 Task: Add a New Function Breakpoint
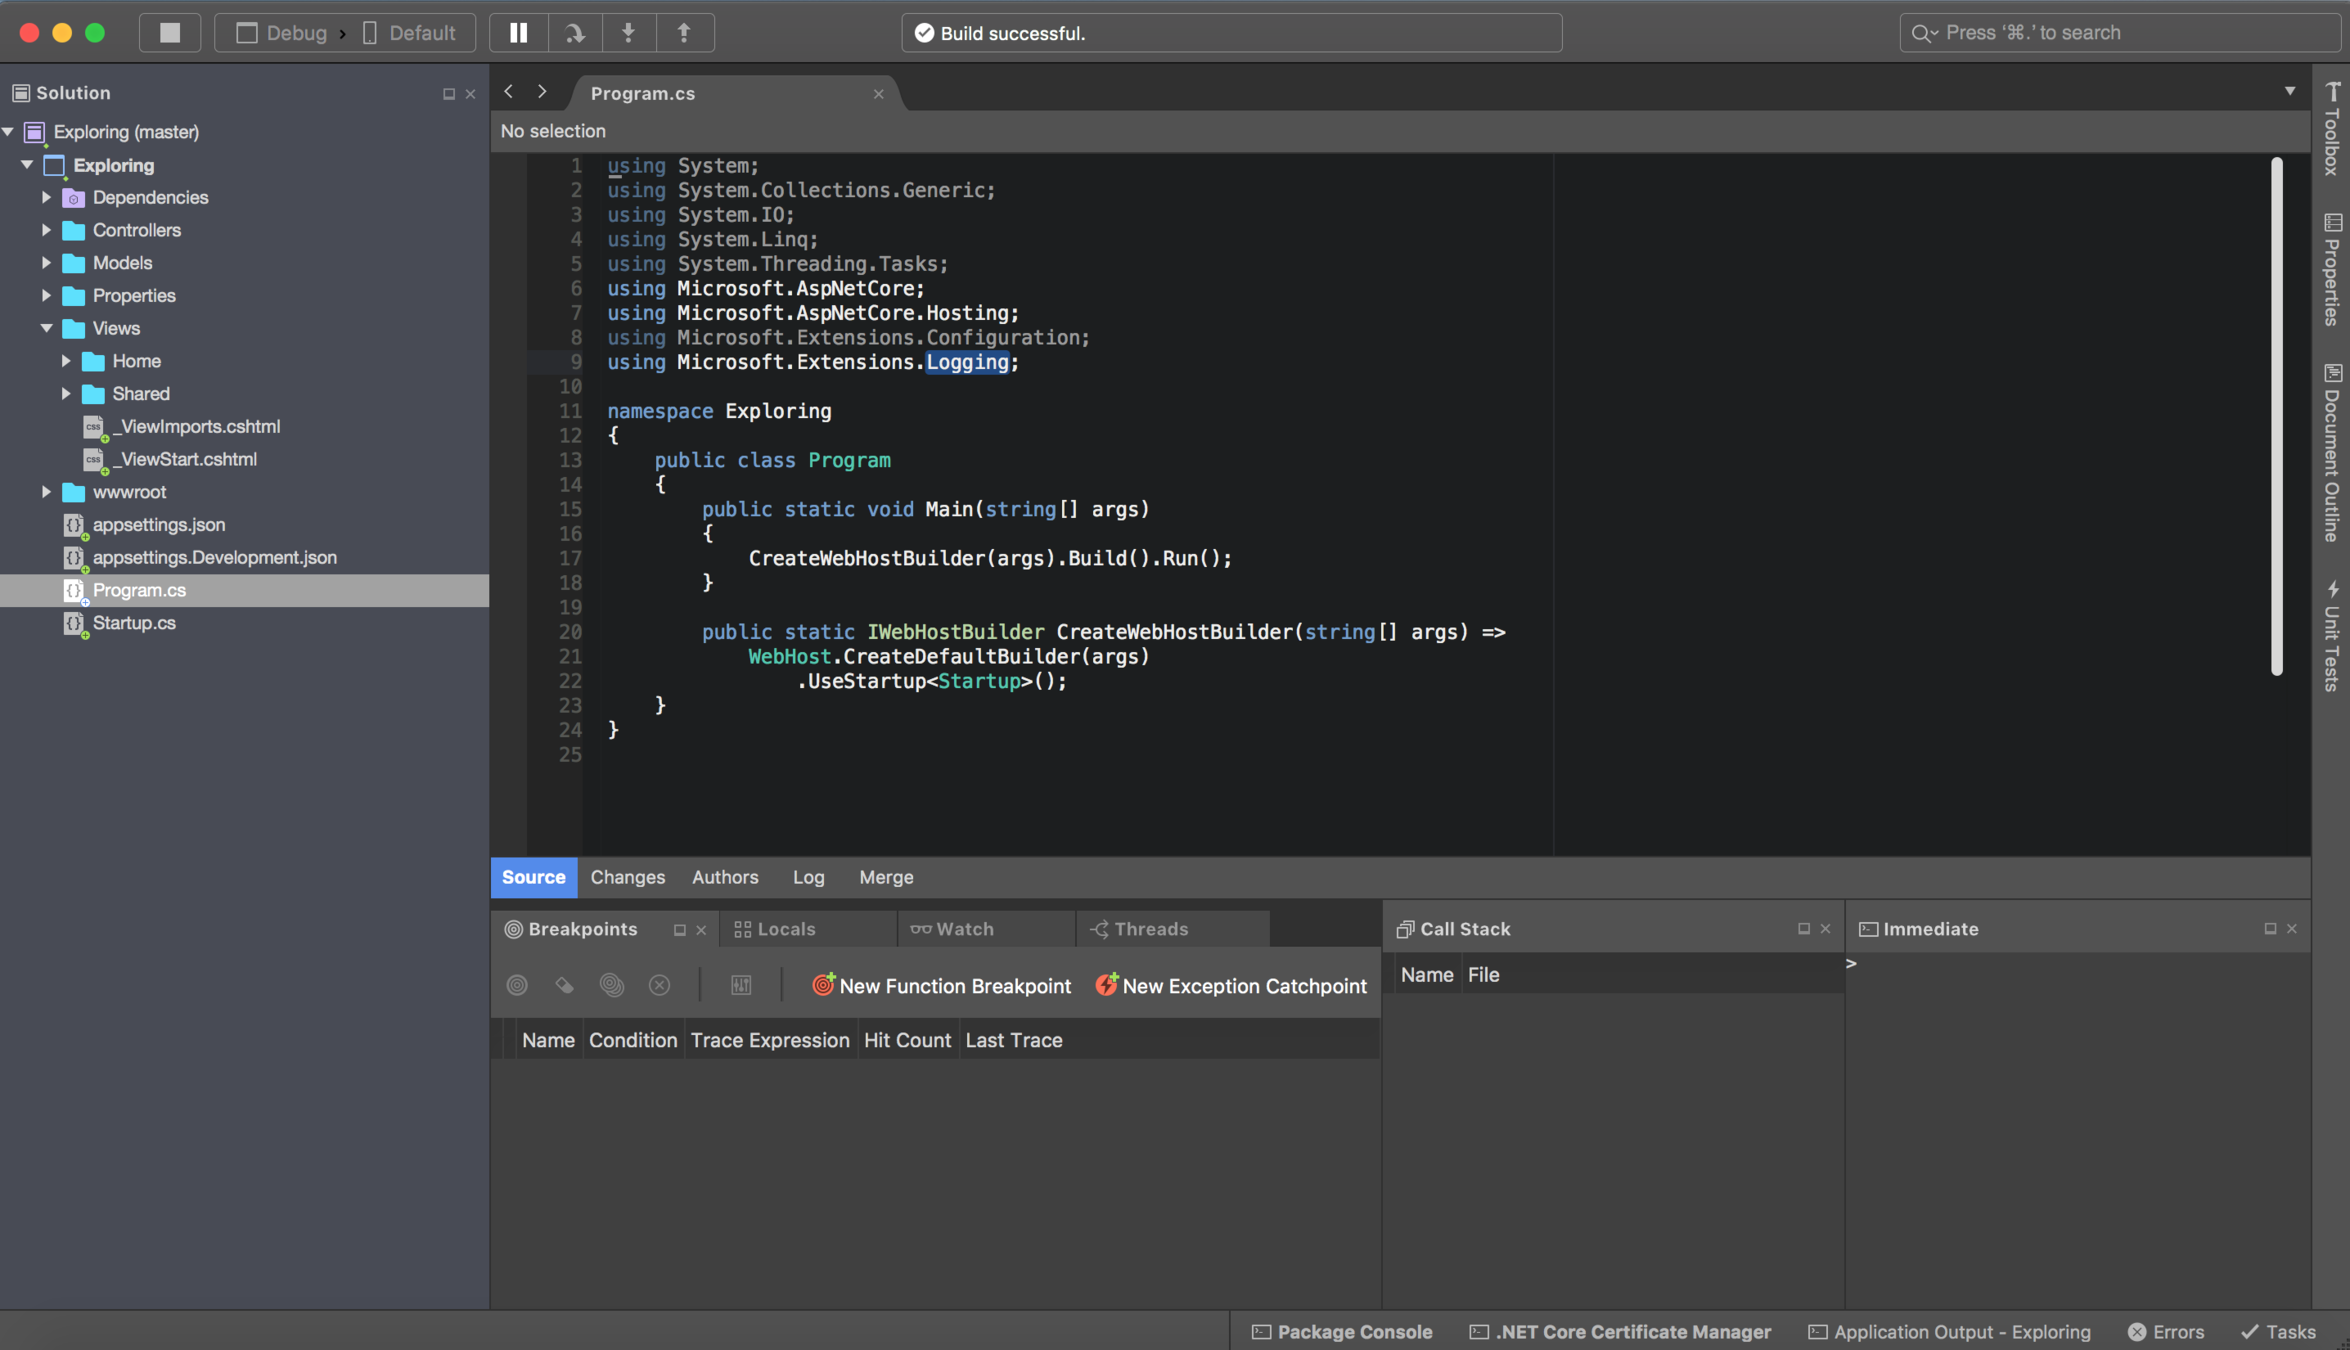point(941,986)
